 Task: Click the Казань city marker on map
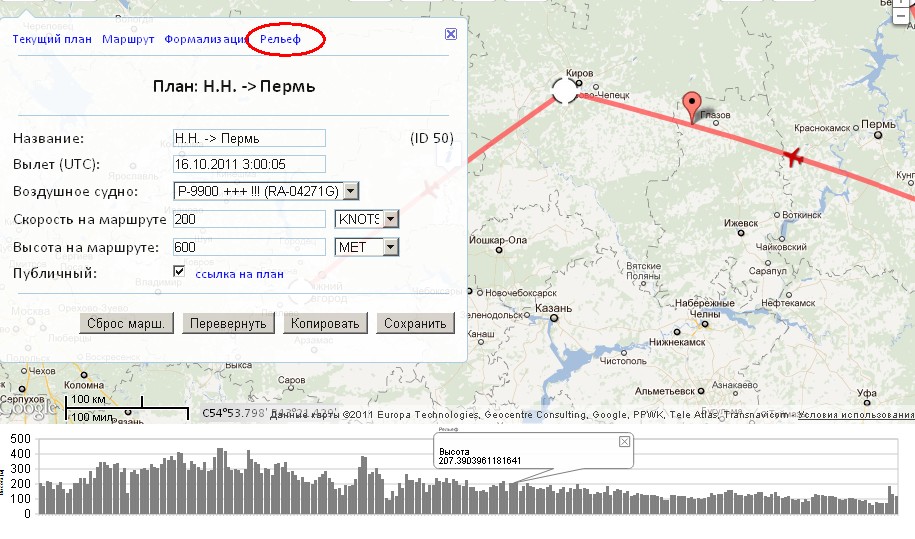click(554, 323)
